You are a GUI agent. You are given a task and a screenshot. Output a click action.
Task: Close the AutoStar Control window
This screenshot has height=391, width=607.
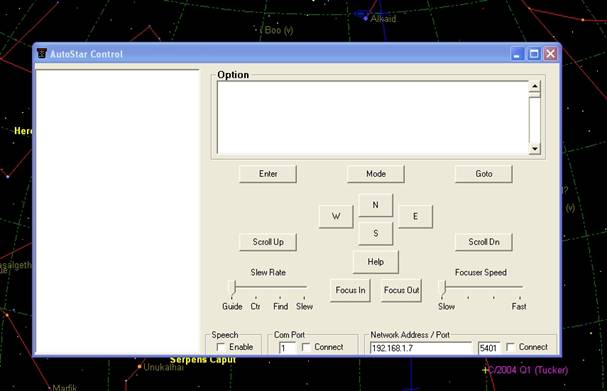[550, 54]
